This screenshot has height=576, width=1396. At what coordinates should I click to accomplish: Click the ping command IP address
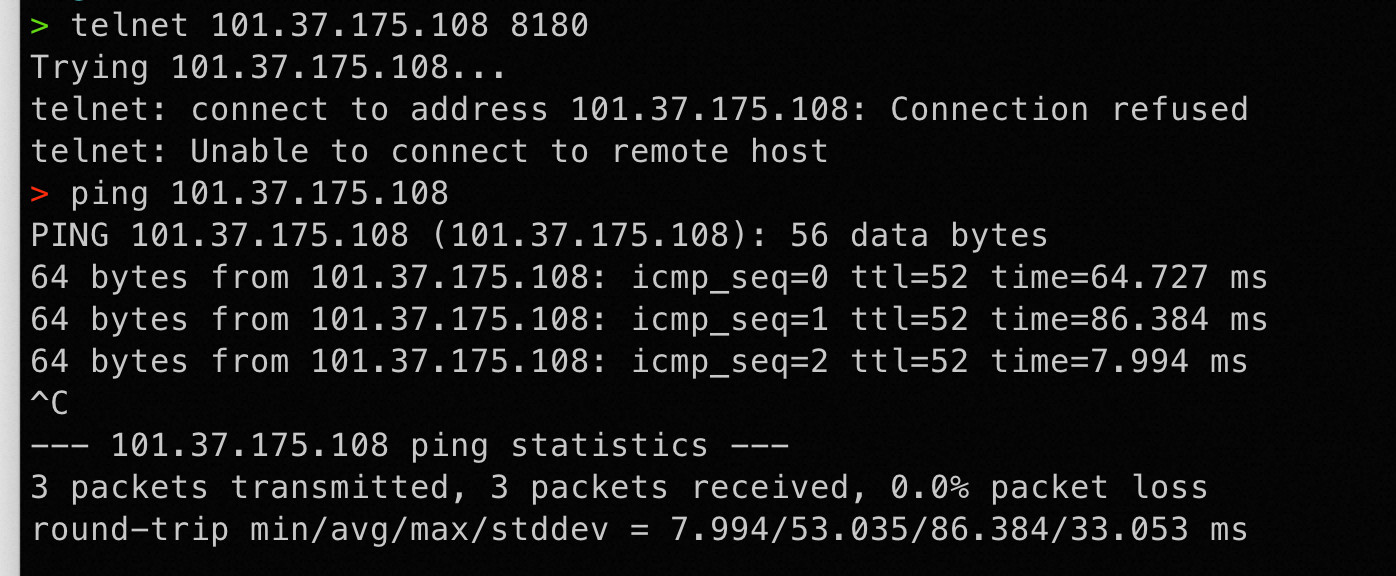309,193
